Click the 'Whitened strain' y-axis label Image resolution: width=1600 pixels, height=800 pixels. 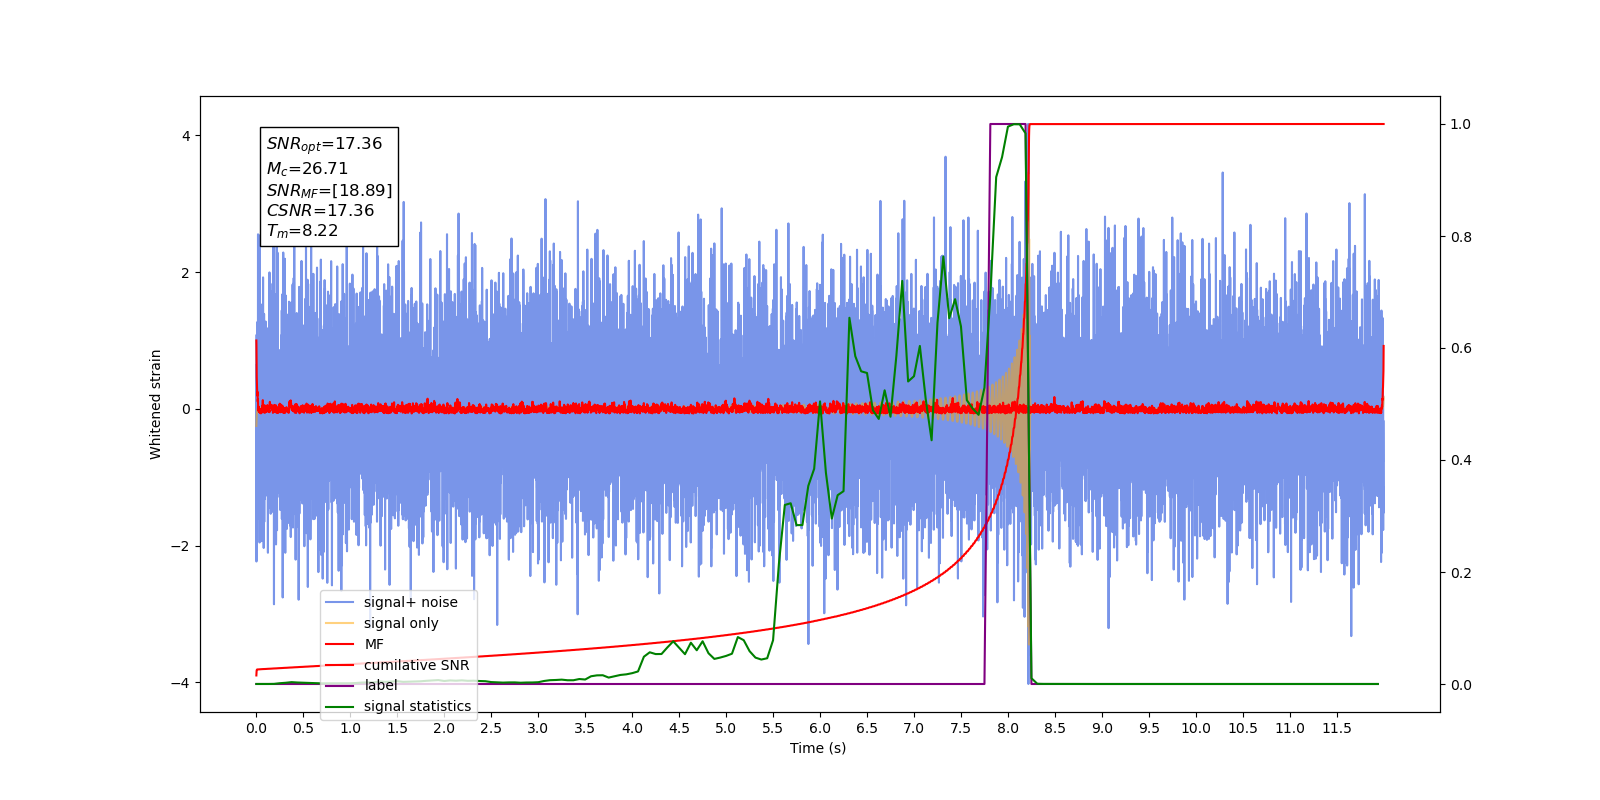[155, 404]
